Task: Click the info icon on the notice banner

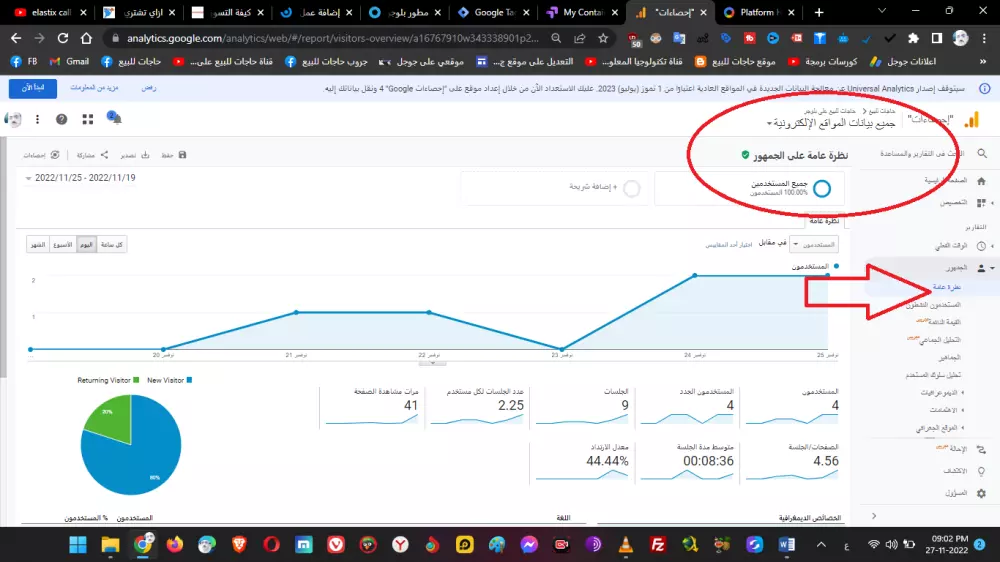Action: (x=985, y=89)
